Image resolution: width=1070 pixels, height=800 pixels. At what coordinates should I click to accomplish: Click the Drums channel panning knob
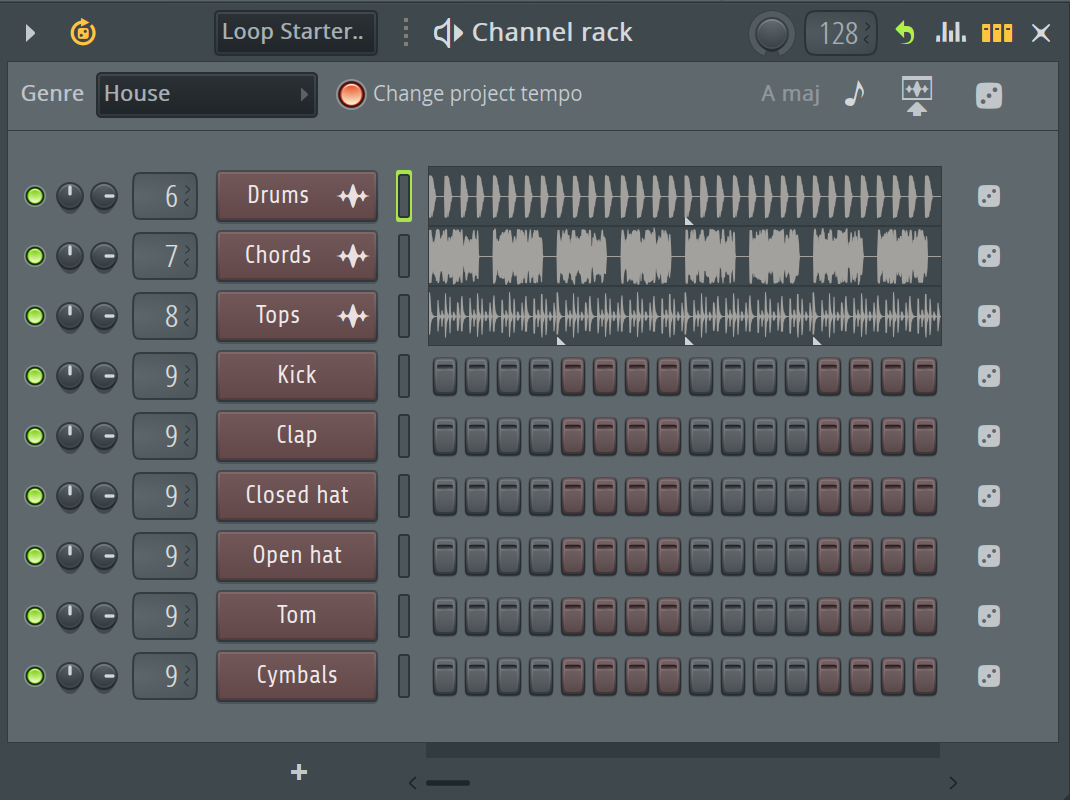pos(70,197)
